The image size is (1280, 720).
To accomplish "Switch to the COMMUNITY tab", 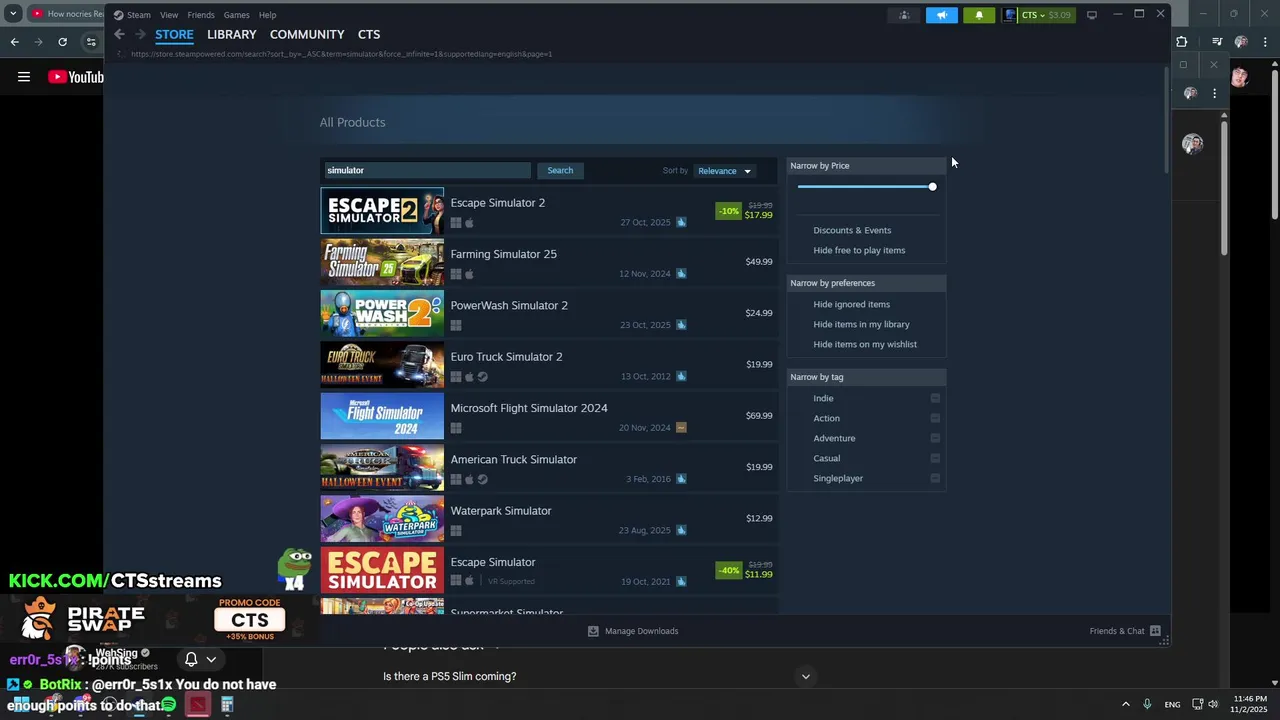I will [x=307, y=34].
